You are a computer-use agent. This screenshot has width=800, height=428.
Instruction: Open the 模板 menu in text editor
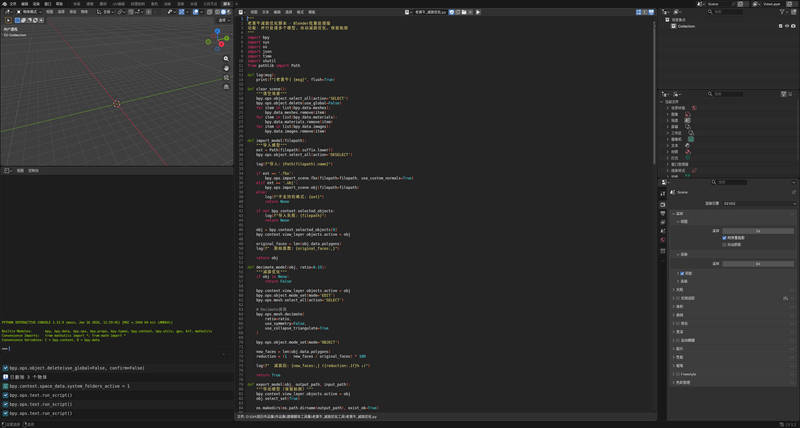(311, 12)
